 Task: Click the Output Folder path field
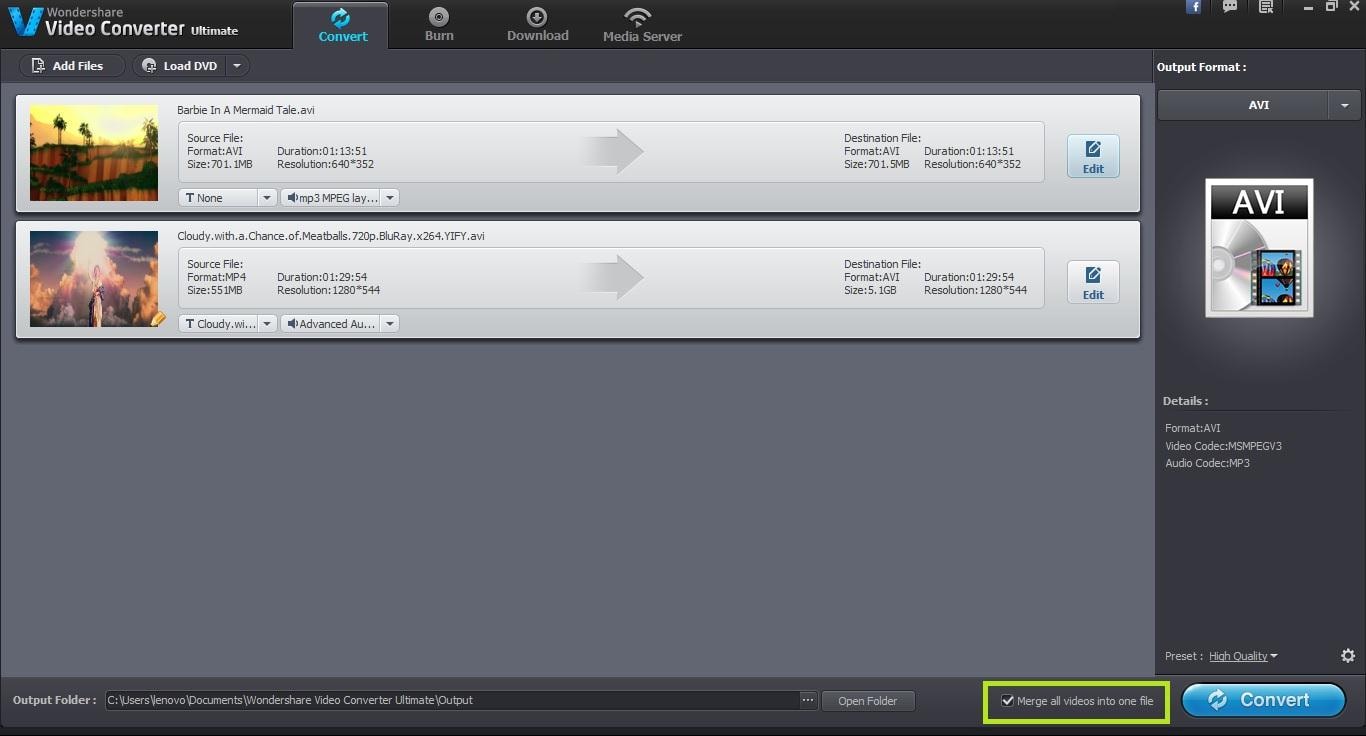pos(453,700)
